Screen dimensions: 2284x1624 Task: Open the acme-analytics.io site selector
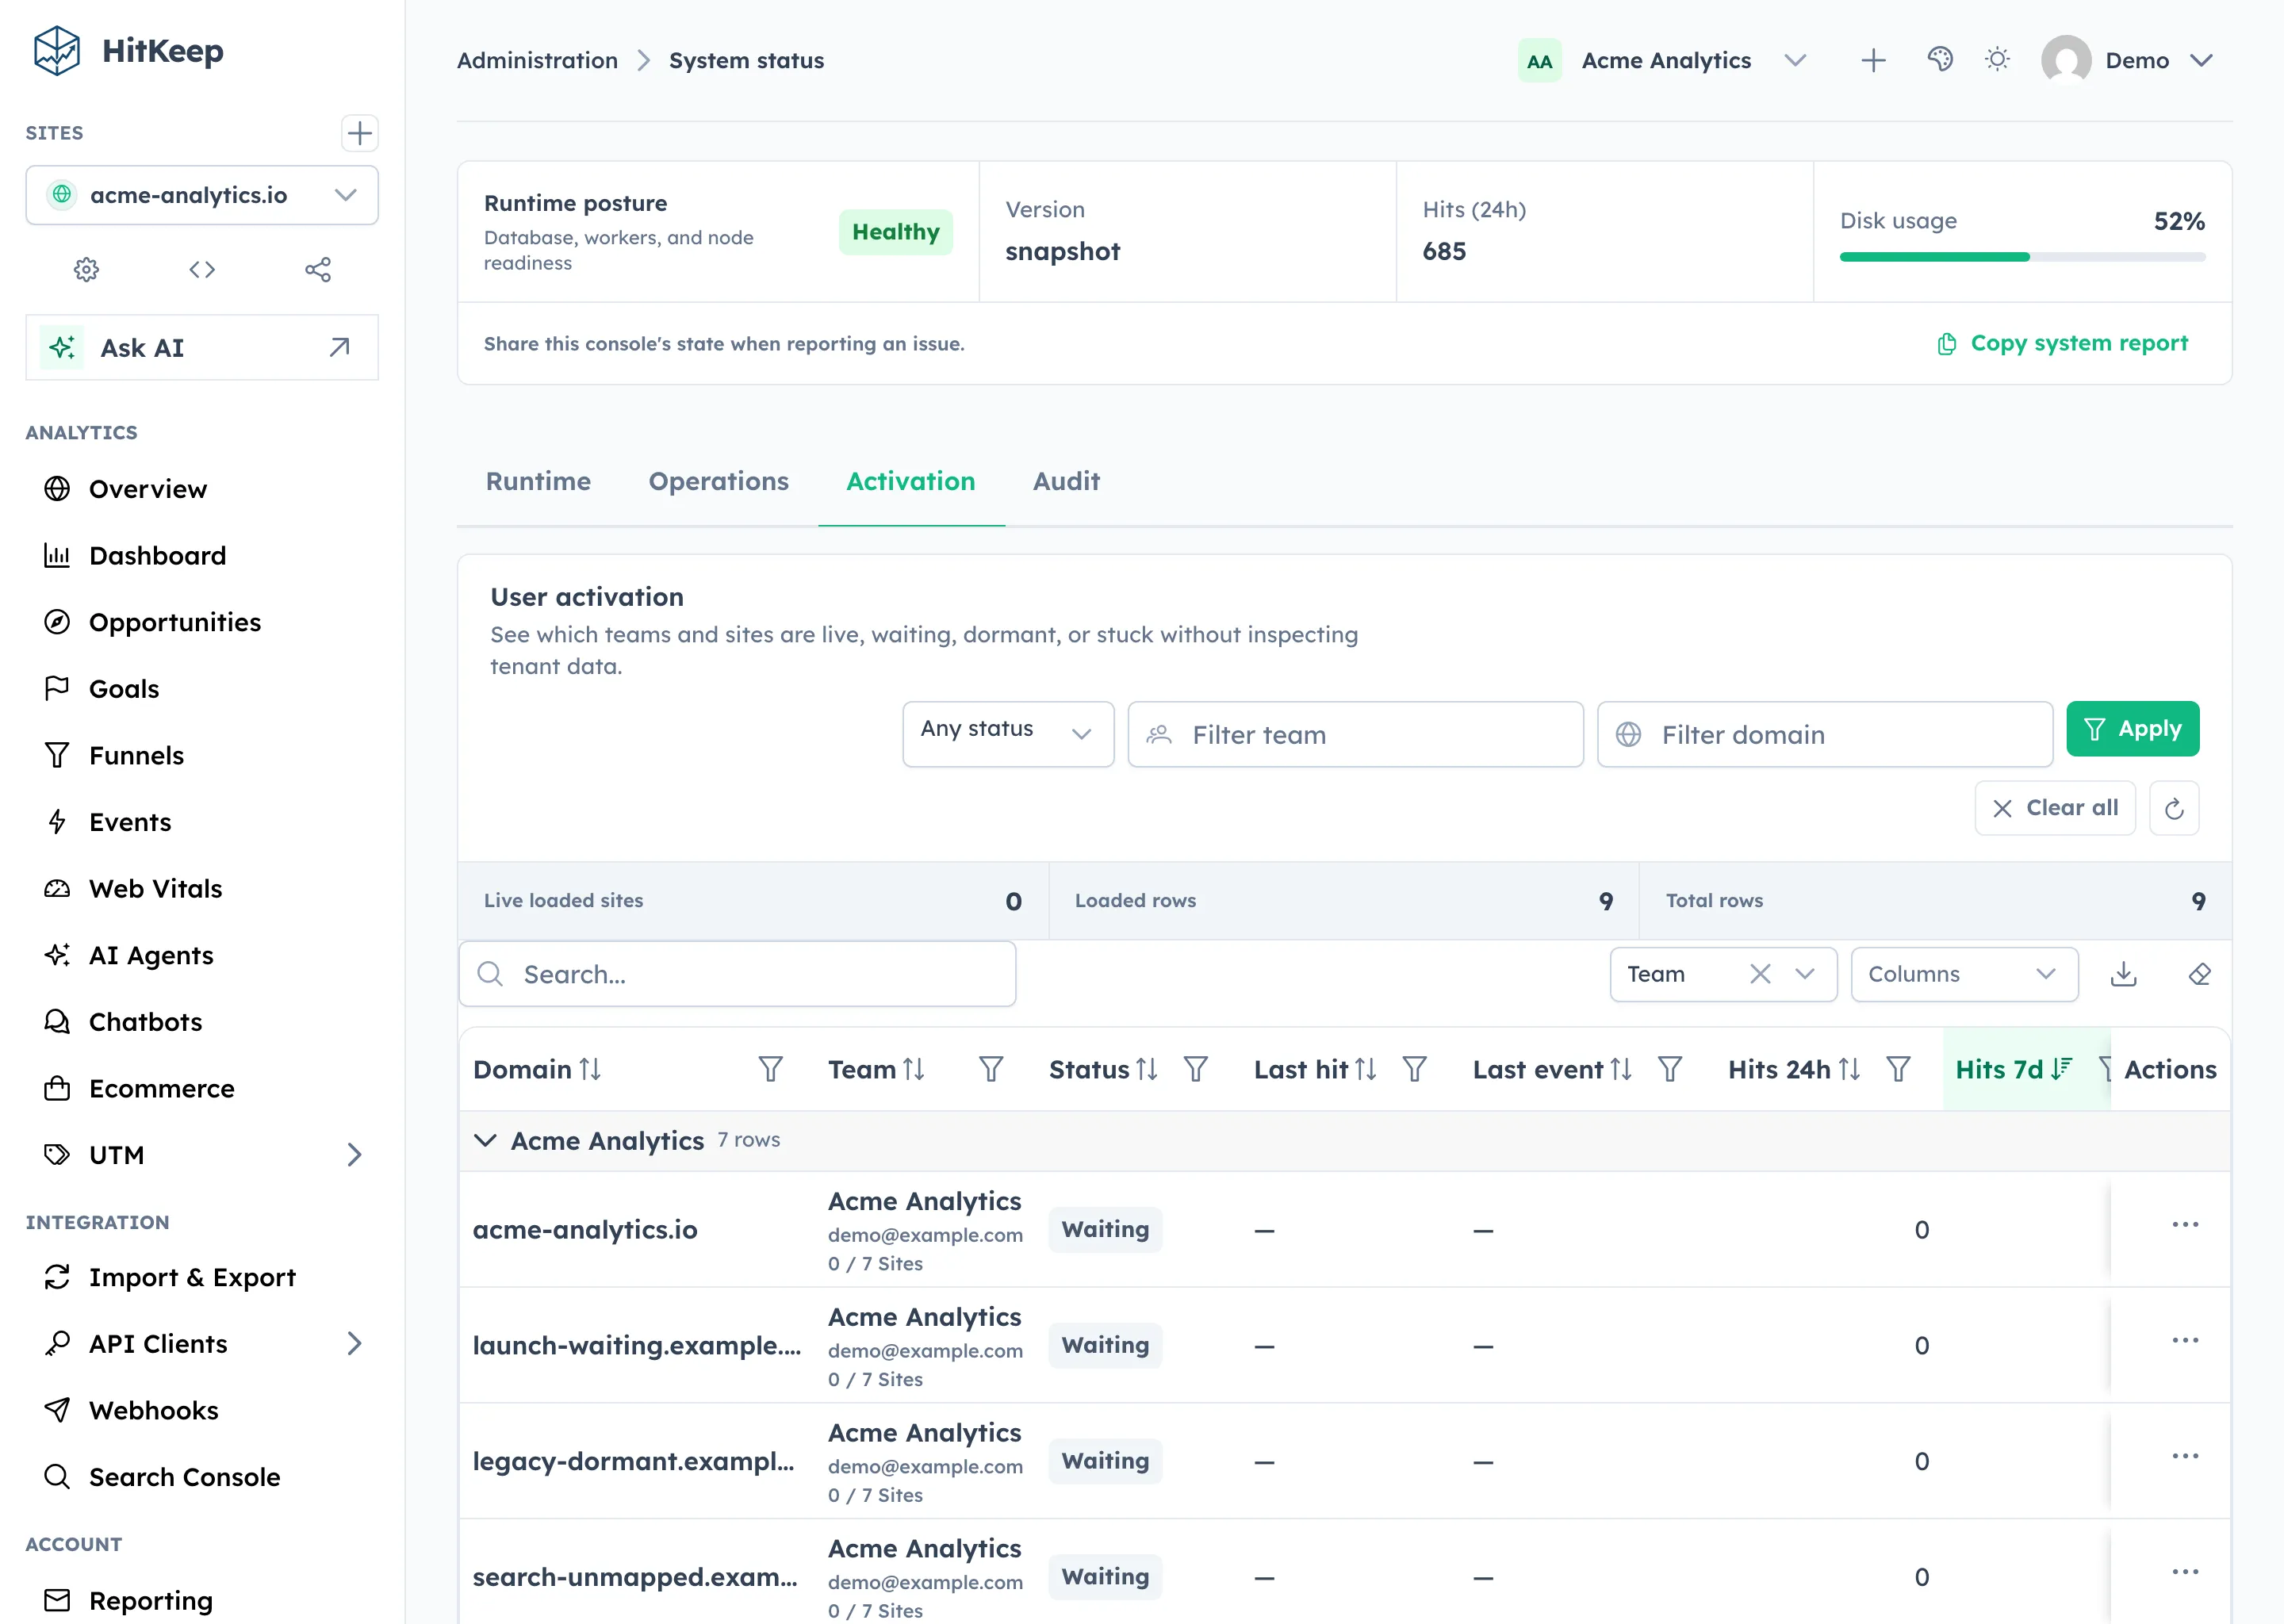click(x=202, y=195)
